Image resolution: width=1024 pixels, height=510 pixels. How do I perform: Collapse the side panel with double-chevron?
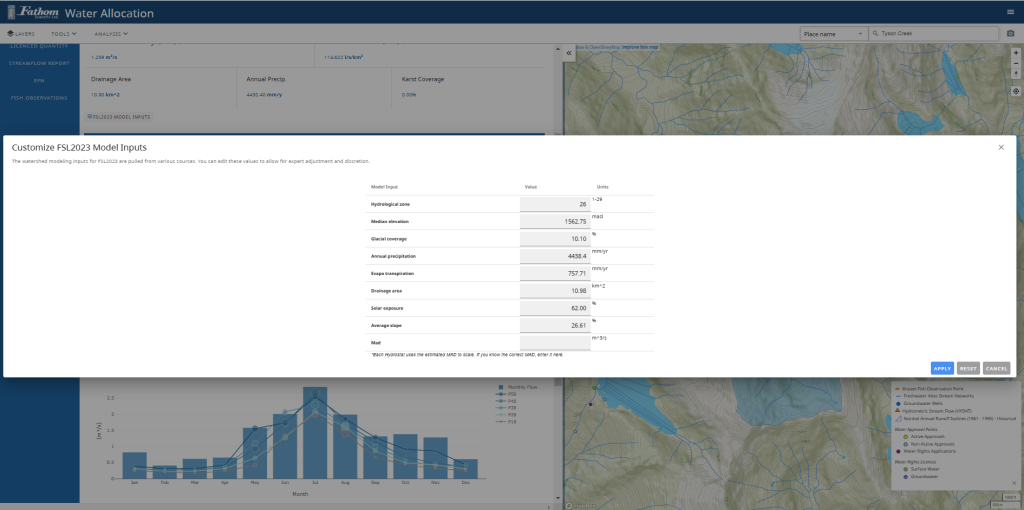[x=569, y=52]
